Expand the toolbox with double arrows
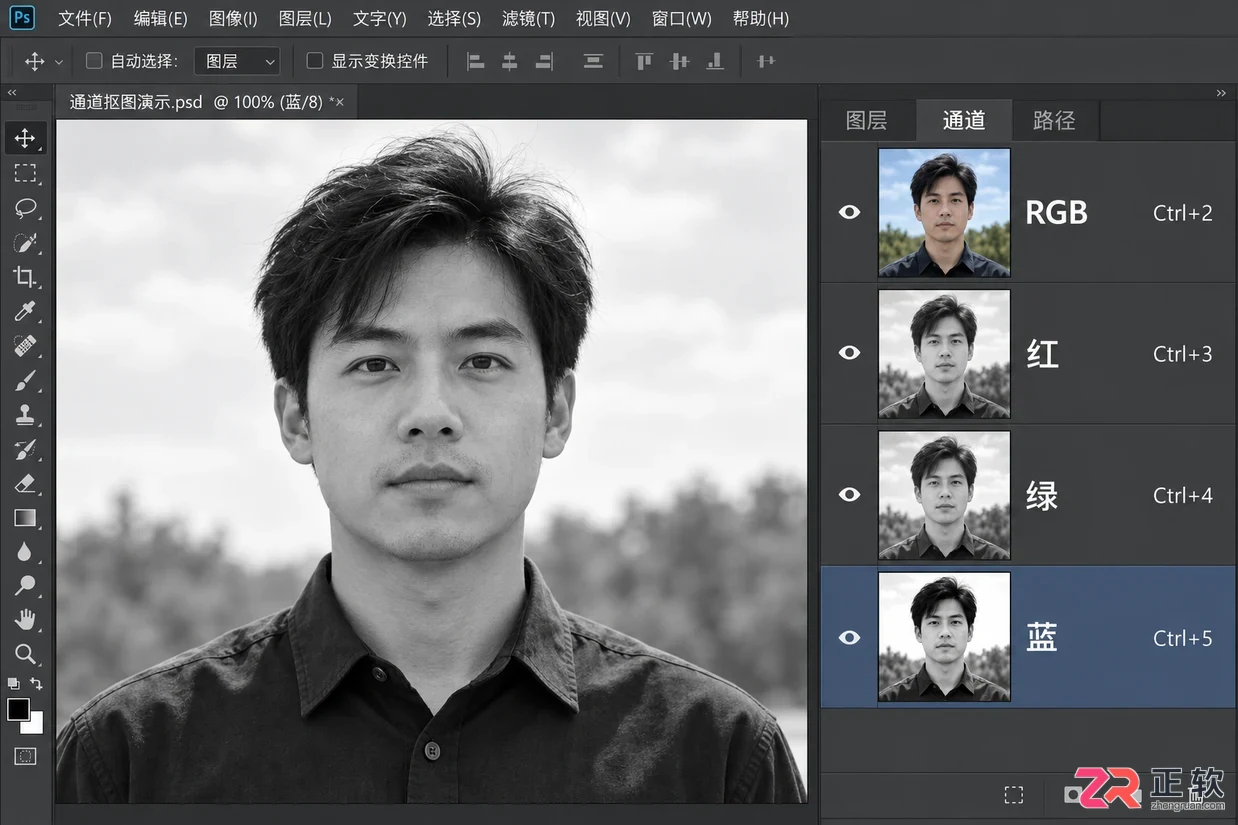Screen dimensions: 1238x825 click(x=12, y=93)
